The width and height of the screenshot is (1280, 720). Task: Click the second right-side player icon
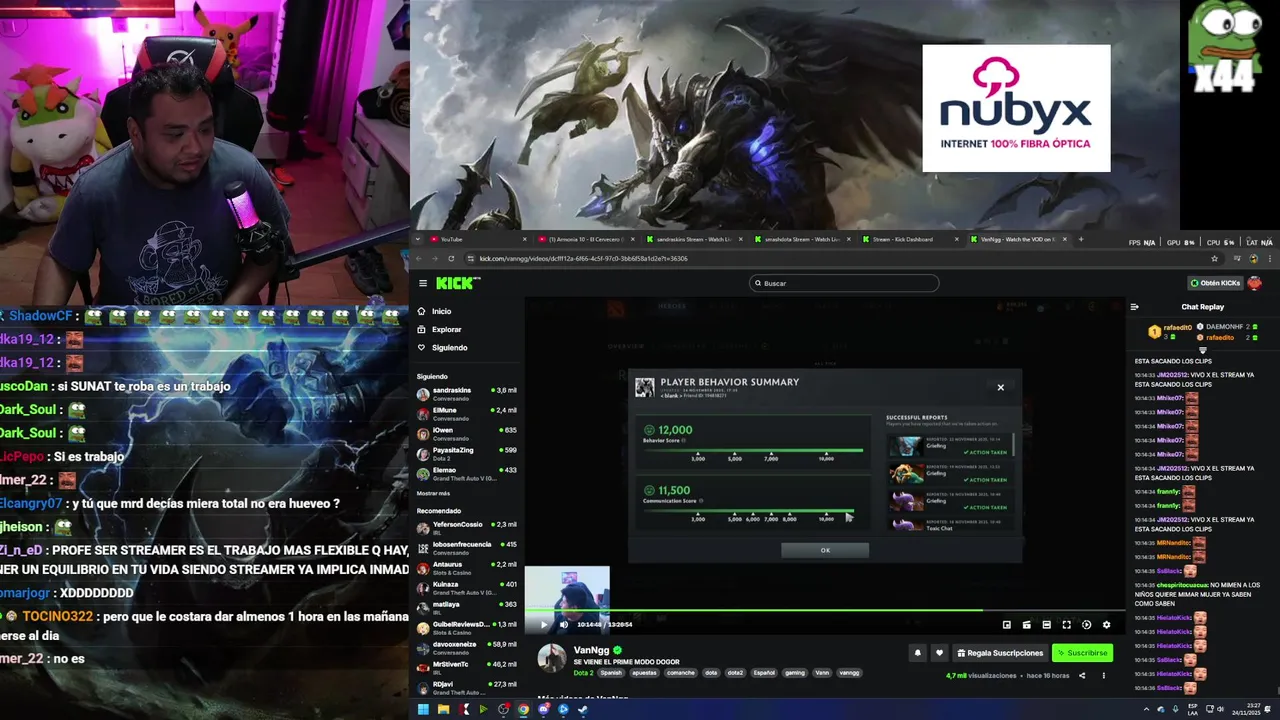click(1027, 625)
